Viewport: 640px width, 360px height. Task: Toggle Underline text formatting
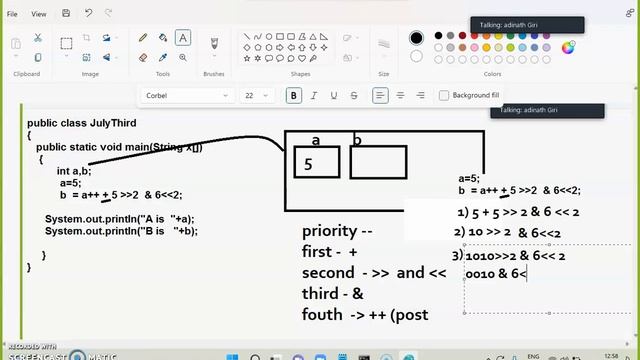point(334,96)
